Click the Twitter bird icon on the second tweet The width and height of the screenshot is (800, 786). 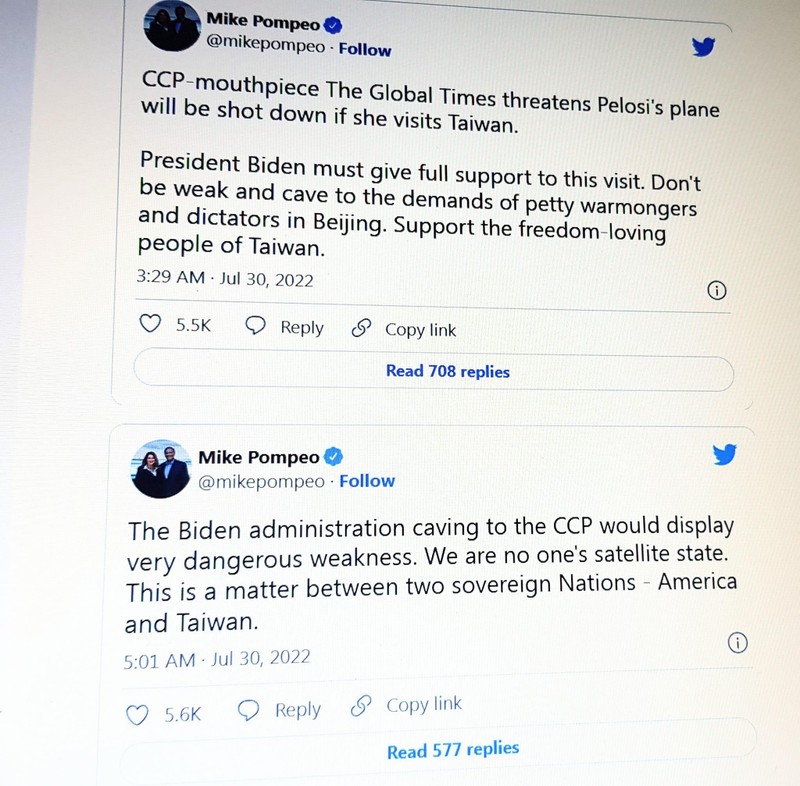(724, 454)
